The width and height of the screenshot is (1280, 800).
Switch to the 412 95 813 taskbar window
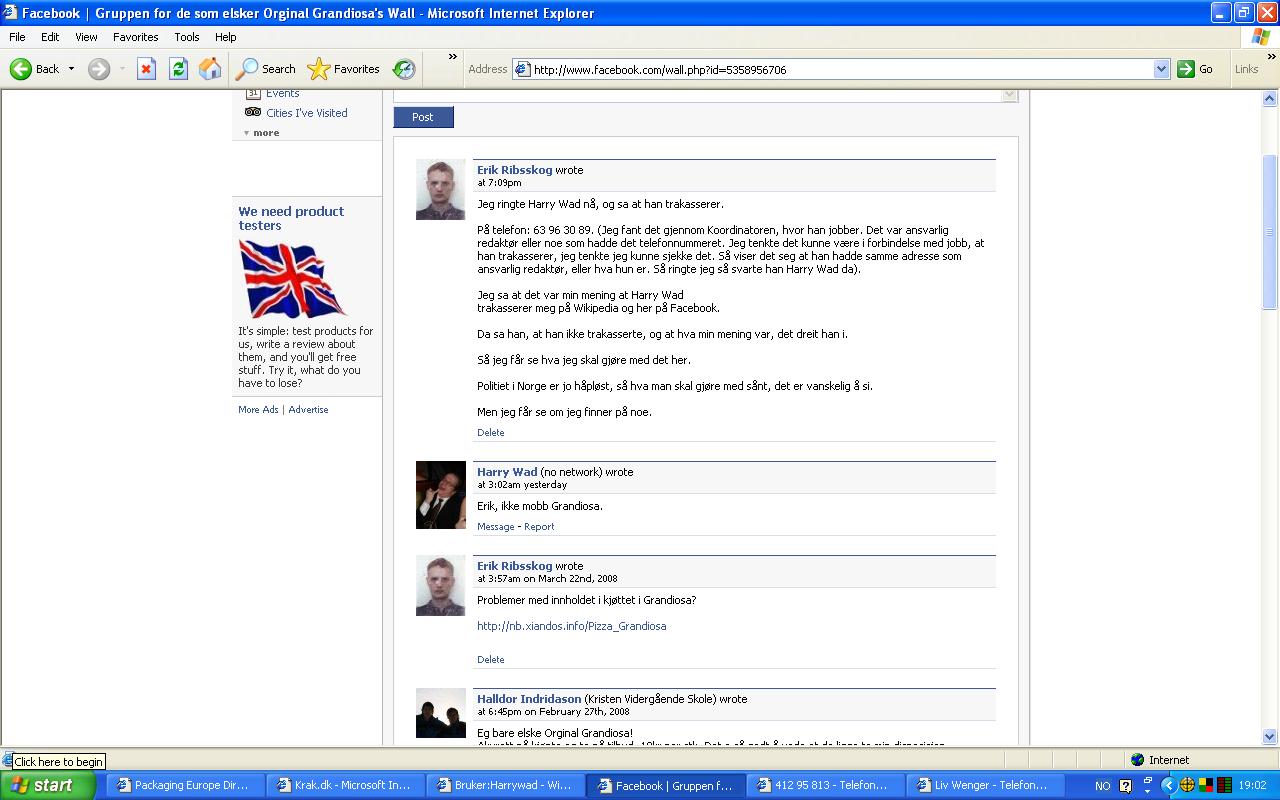pos(825,786)
